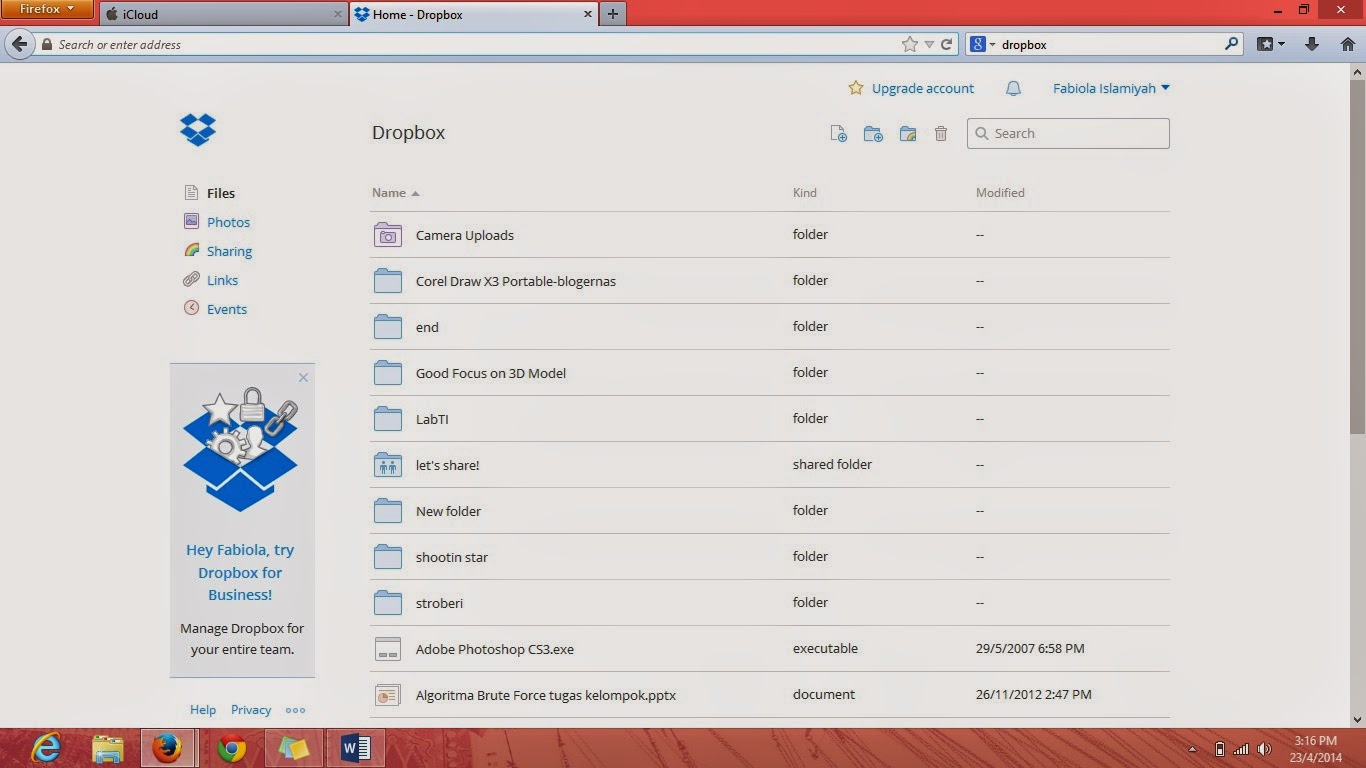
Task: Create a new folder using toolbar icon
Action: (x=873, y=134)
